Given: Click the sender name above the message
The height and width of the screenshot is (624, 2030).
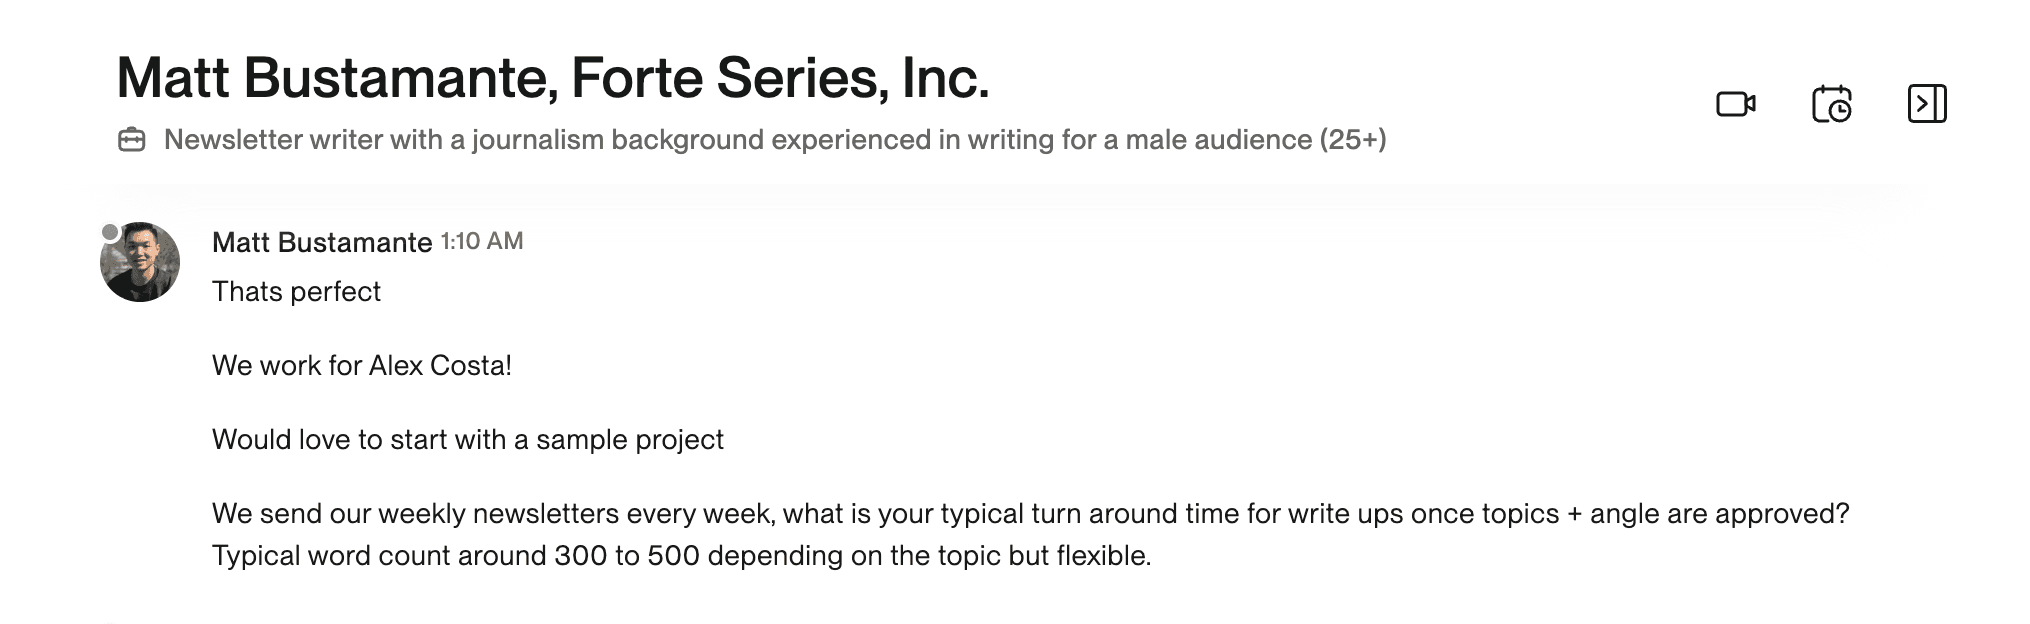Looking at the screenshot, I should [x=321, y=242].
